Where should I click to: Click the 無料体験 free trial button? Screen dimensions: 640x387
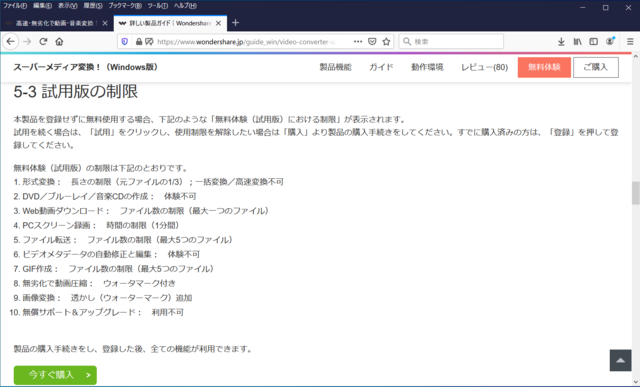click(544, 67)
